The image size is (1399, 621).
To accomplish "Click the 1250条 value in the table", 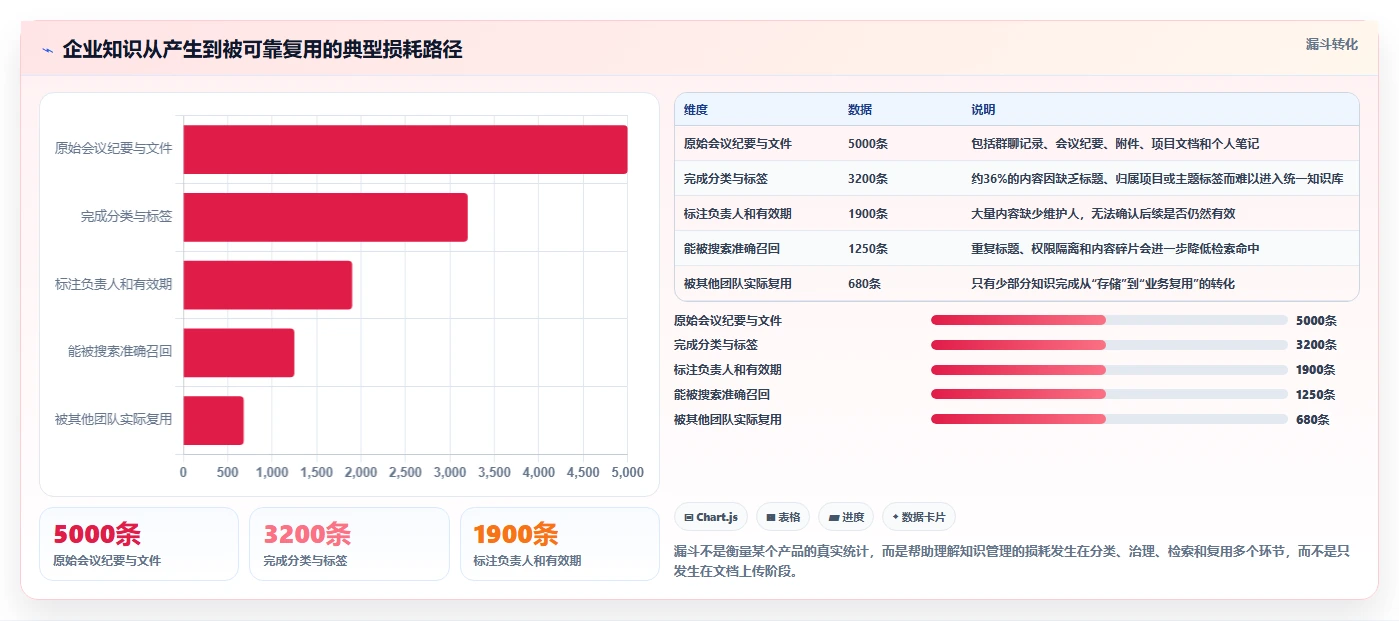I will 868,249.
